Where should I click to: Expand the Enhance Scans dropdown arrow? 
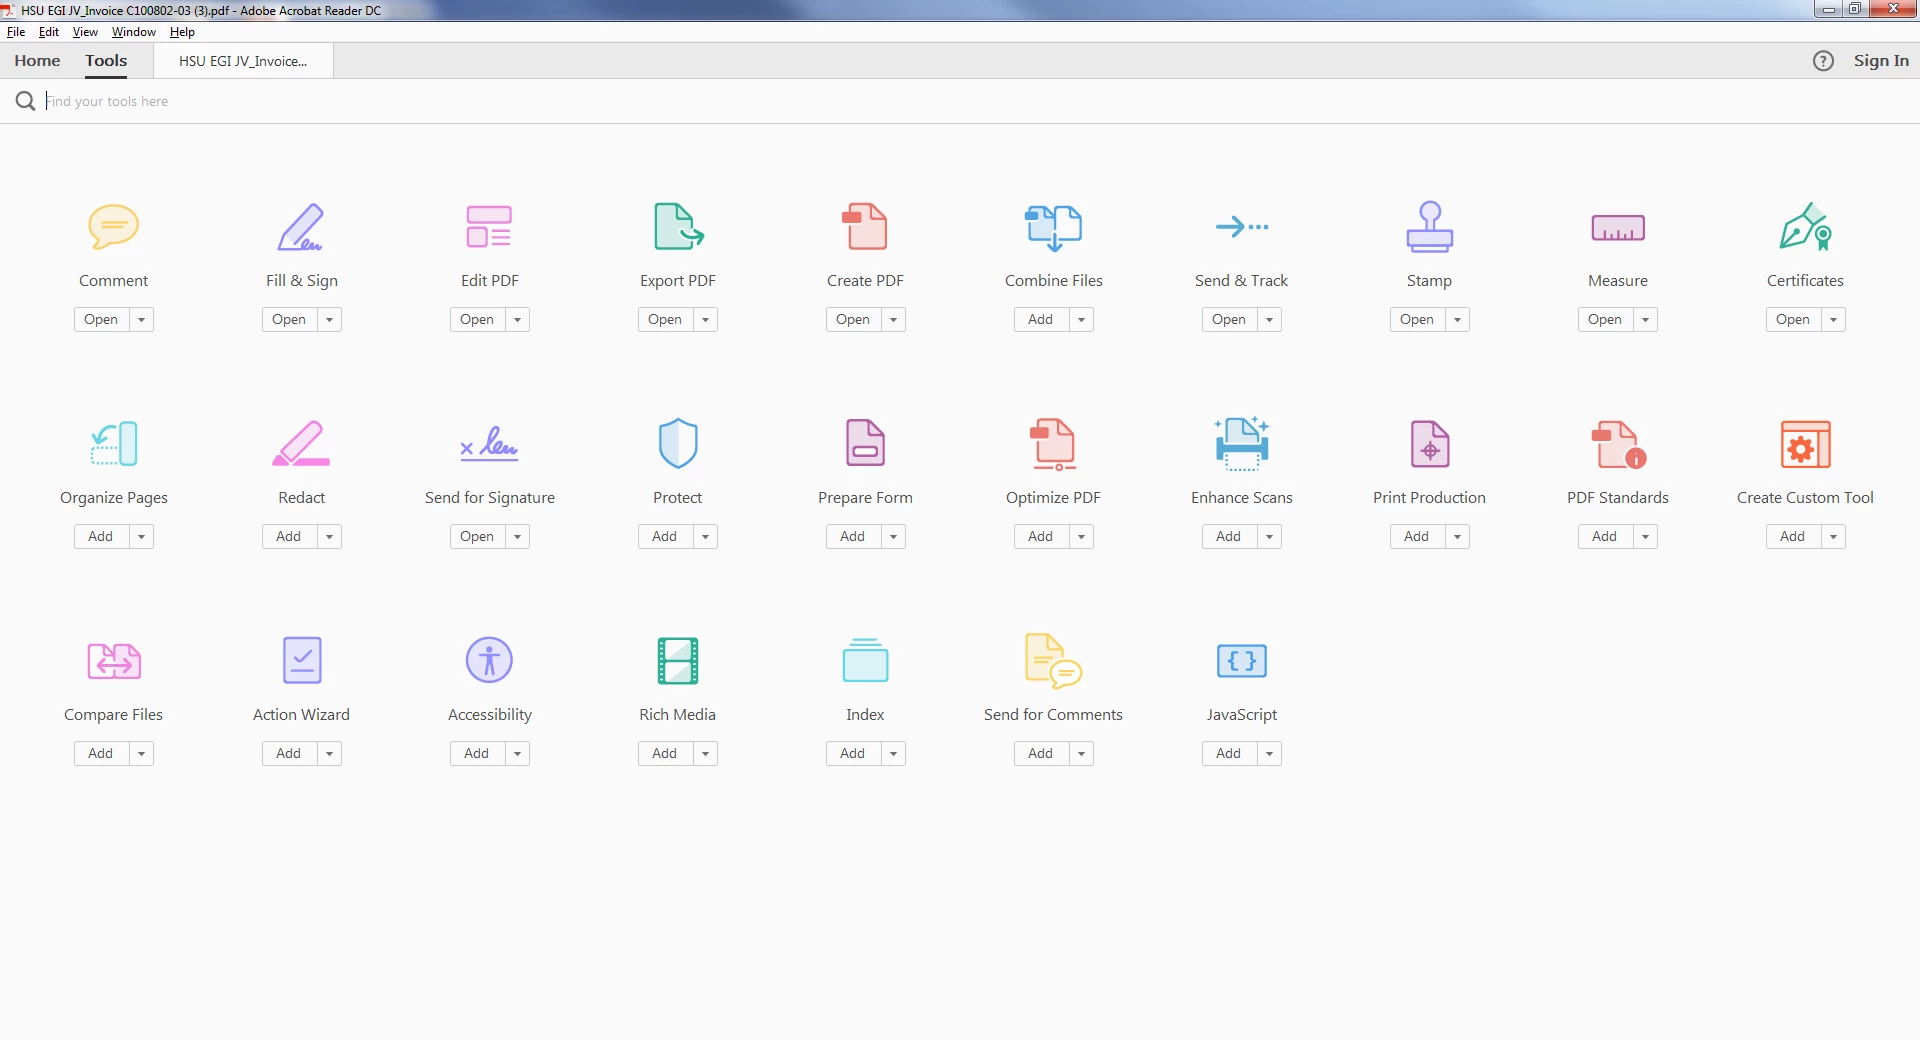pyautogui.click(x=1269, y=537)
